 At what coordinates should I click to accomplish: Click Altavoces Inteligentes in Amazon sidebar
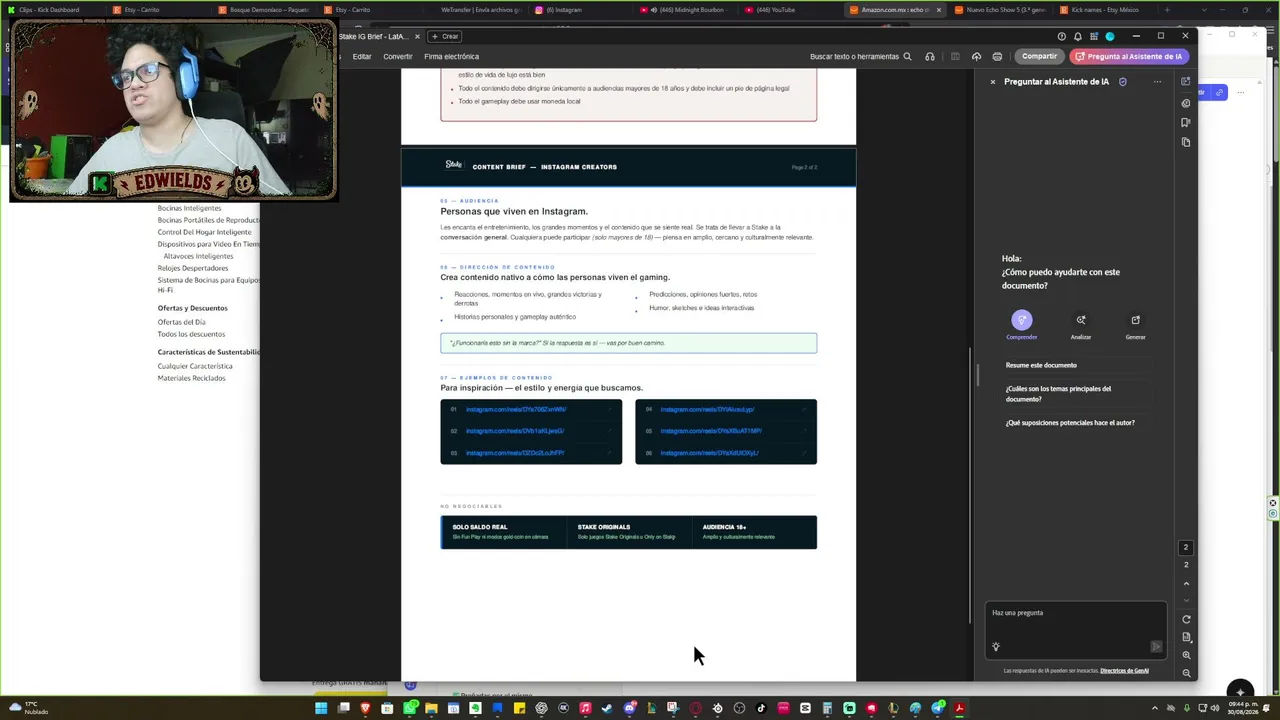coord(198,256)
